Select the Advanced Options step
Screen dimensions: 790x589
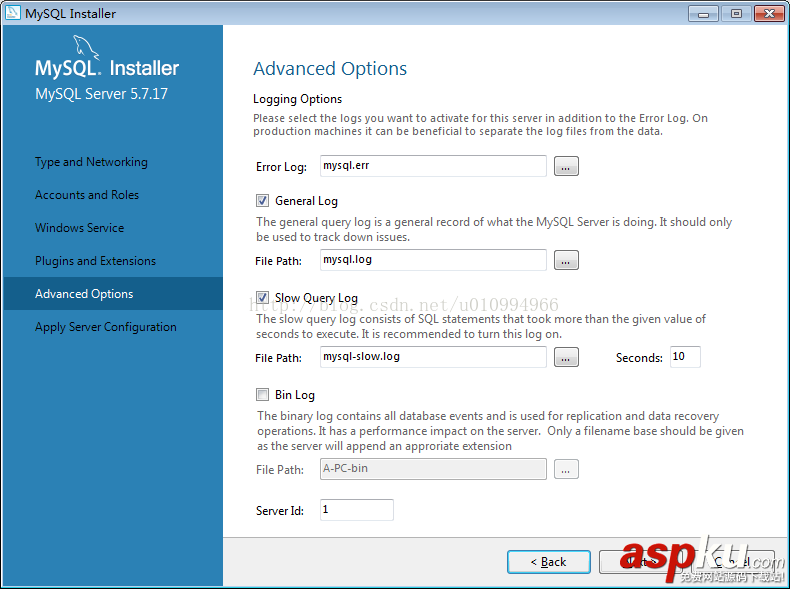pyautogui.click(x=113, y=294)
